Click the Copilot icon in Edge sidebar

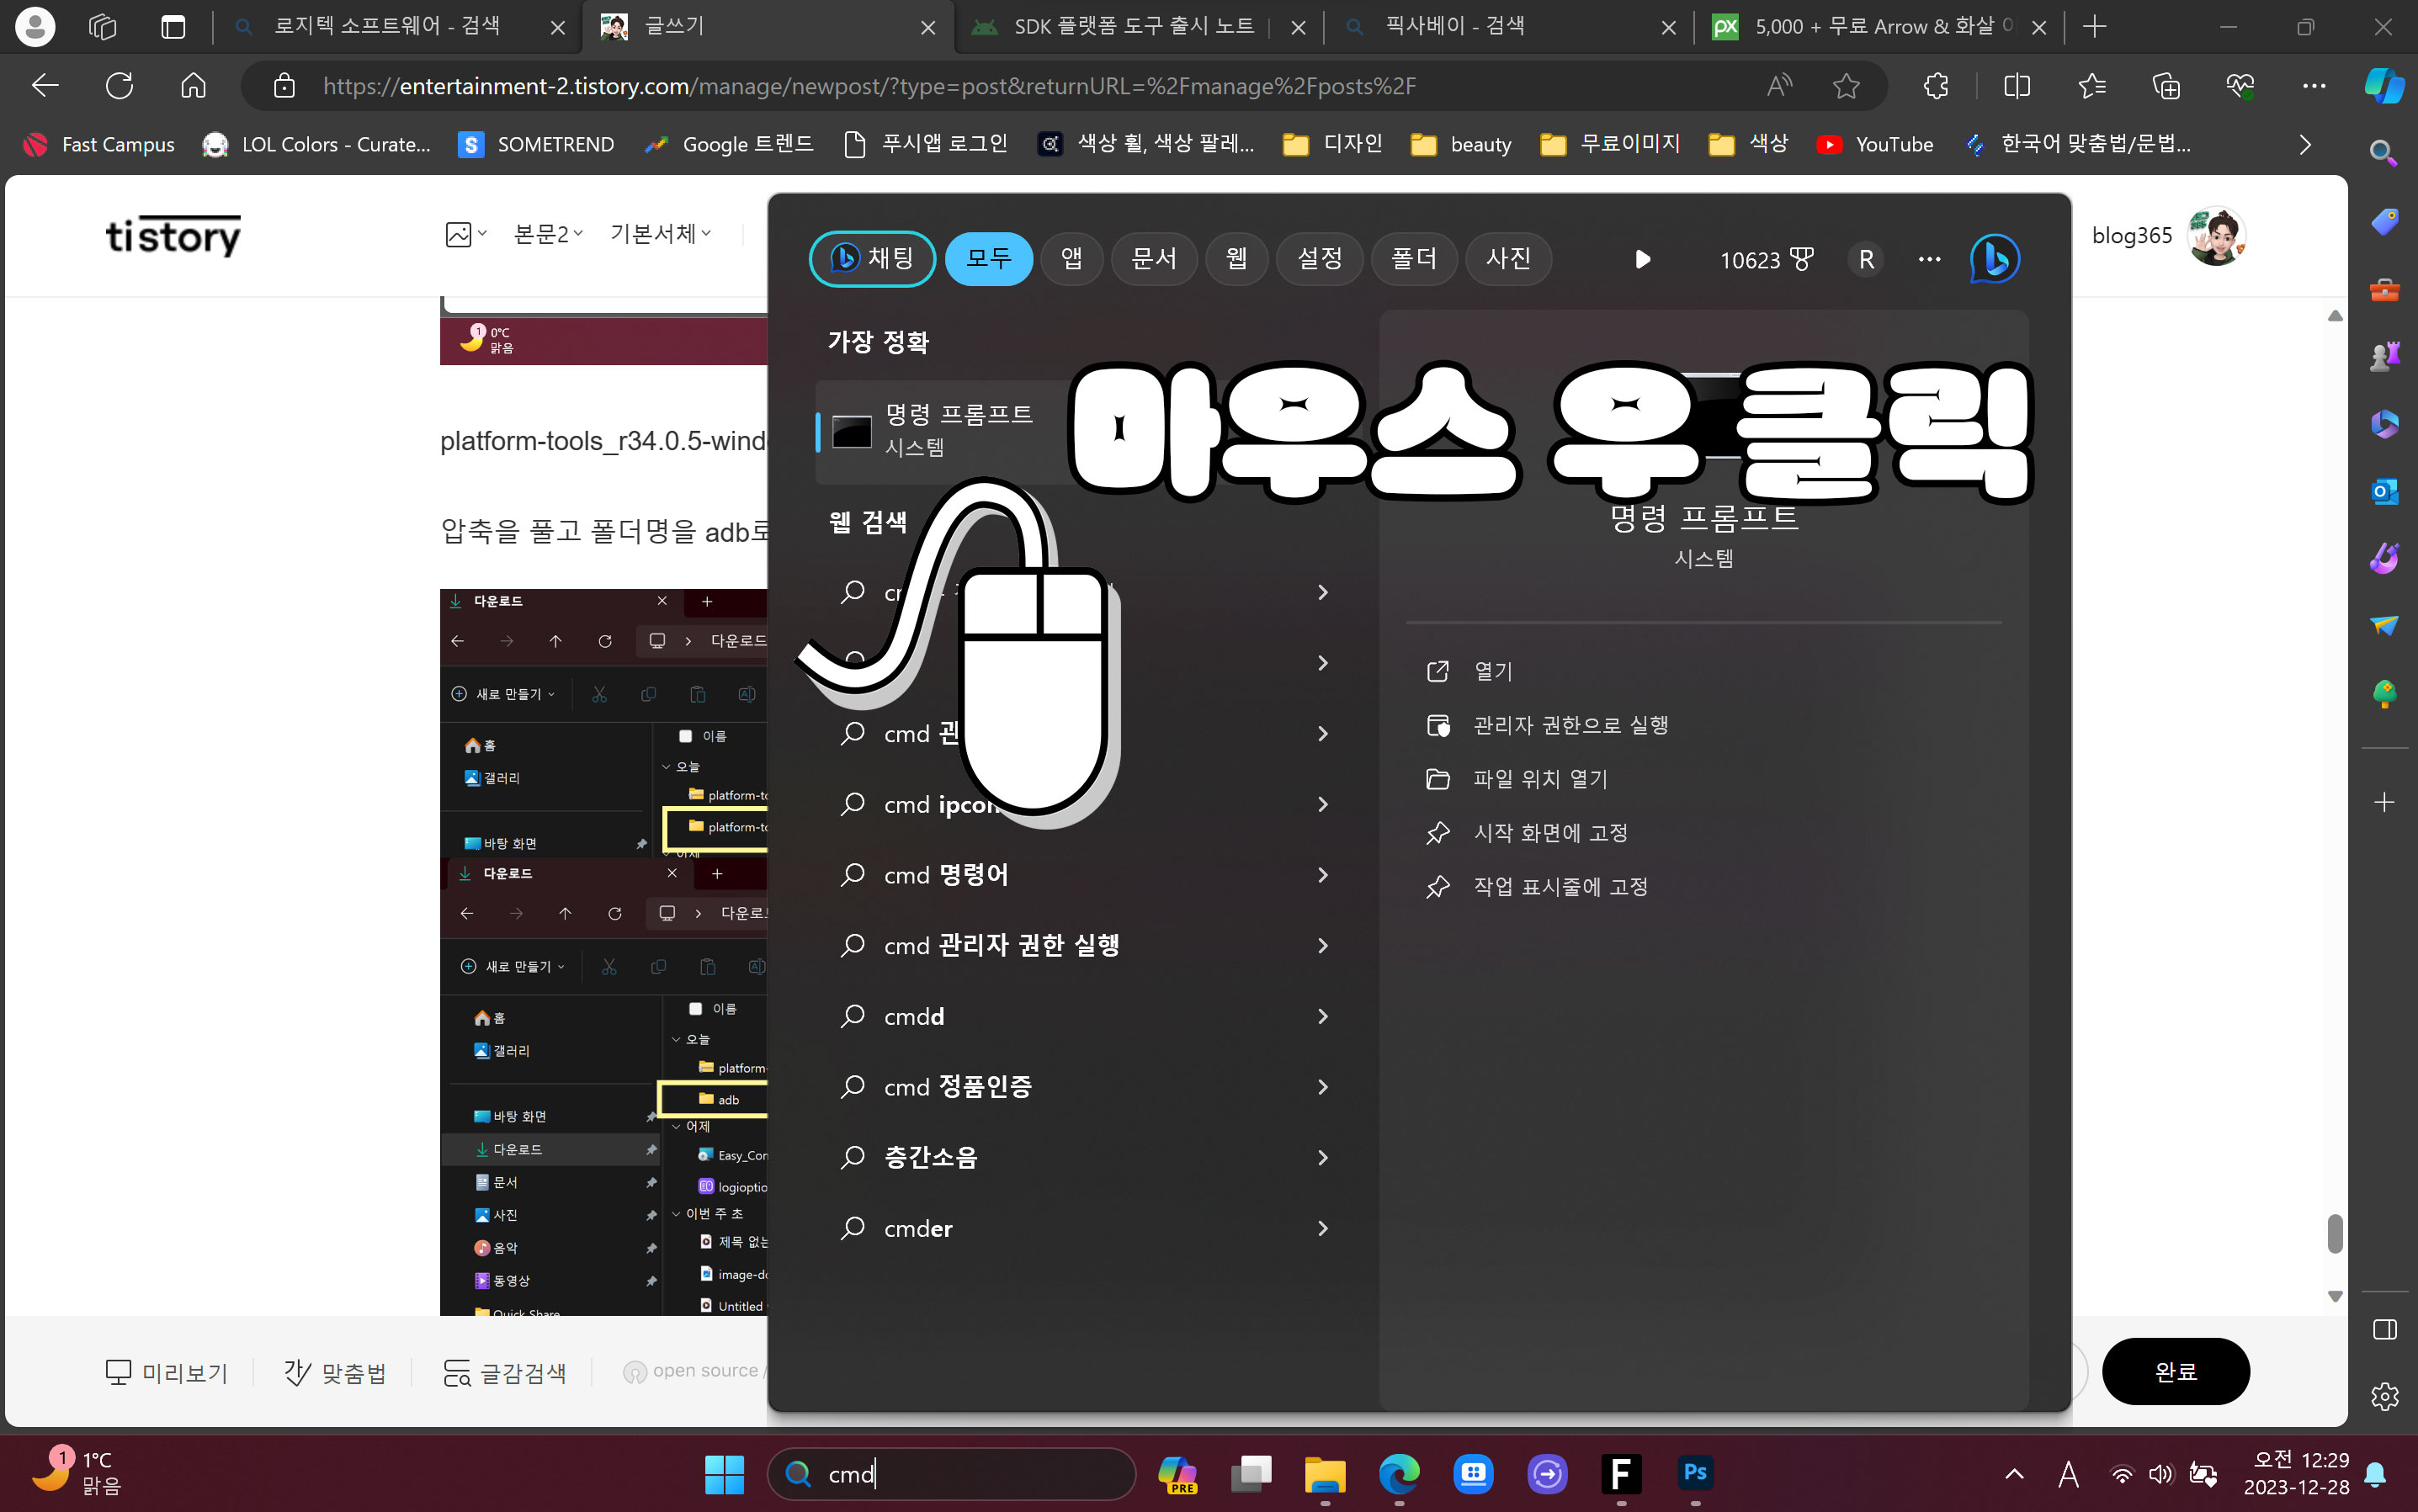pos(2384,86)
